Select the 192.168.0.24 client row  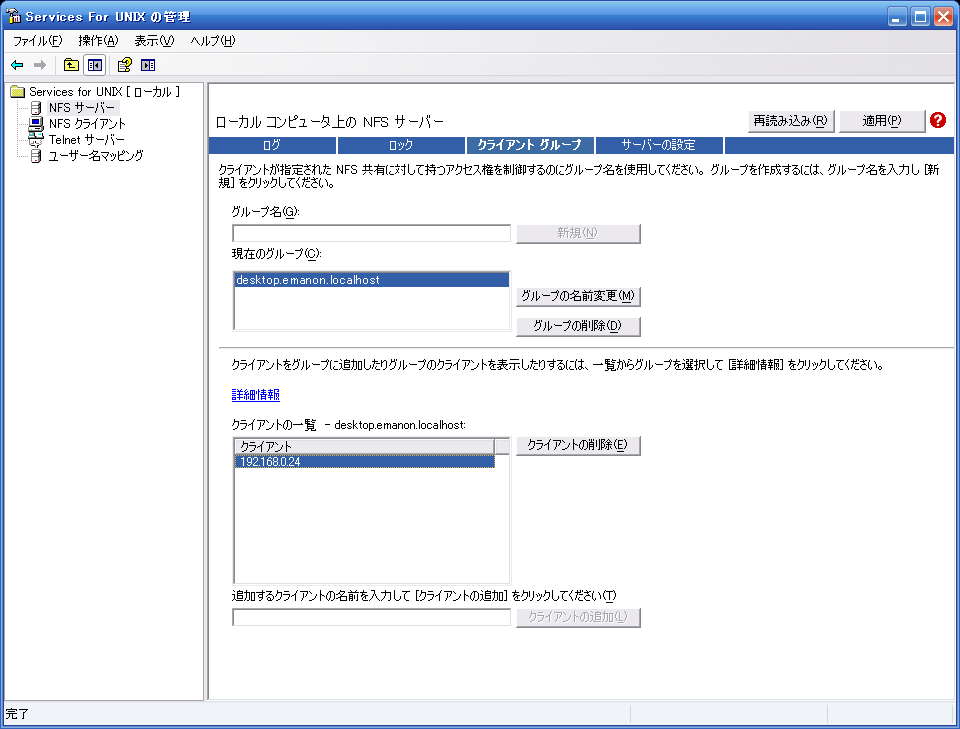point(365,462)
